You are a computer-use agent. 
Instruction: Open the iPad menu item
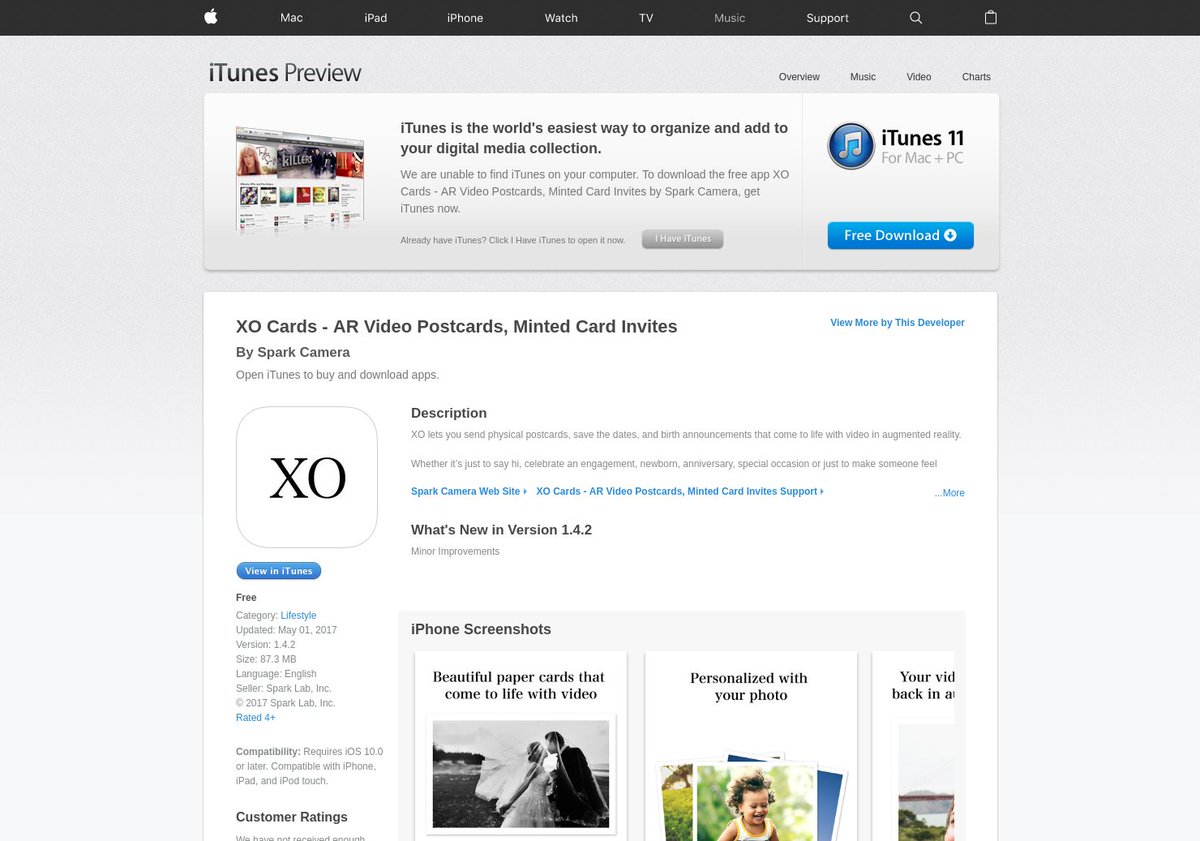point(376,18)
